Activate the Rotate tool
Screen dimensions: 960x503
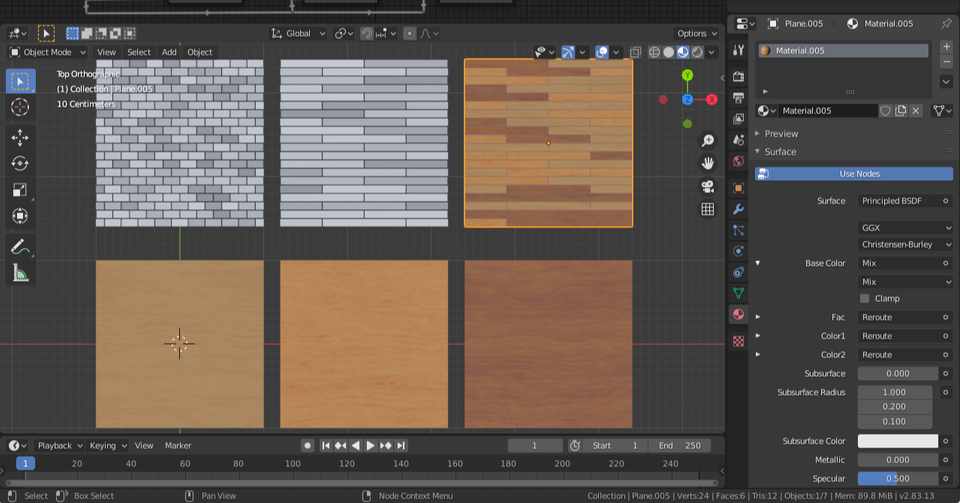pos(20,163)
